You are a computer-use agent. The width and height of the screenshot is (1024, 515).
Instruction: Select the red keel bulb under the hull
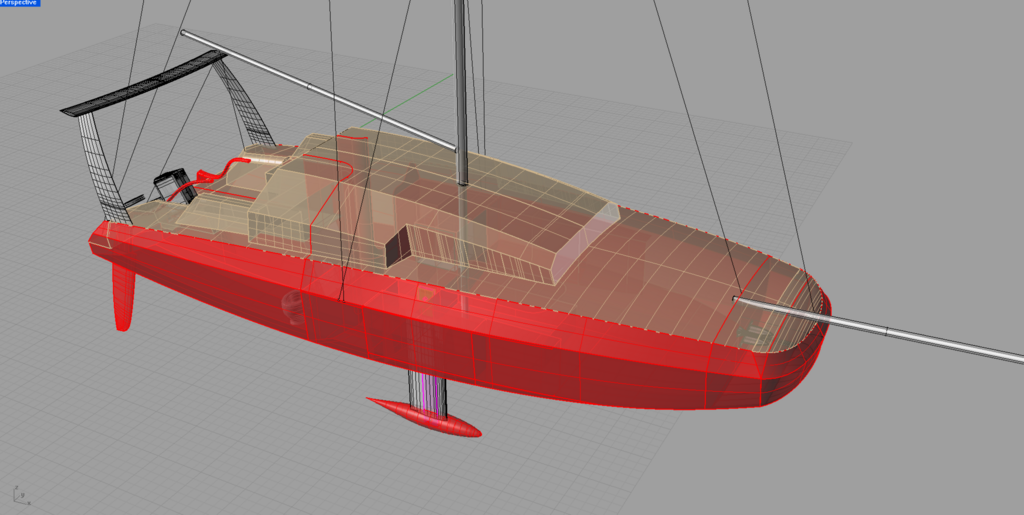[424, 418]
